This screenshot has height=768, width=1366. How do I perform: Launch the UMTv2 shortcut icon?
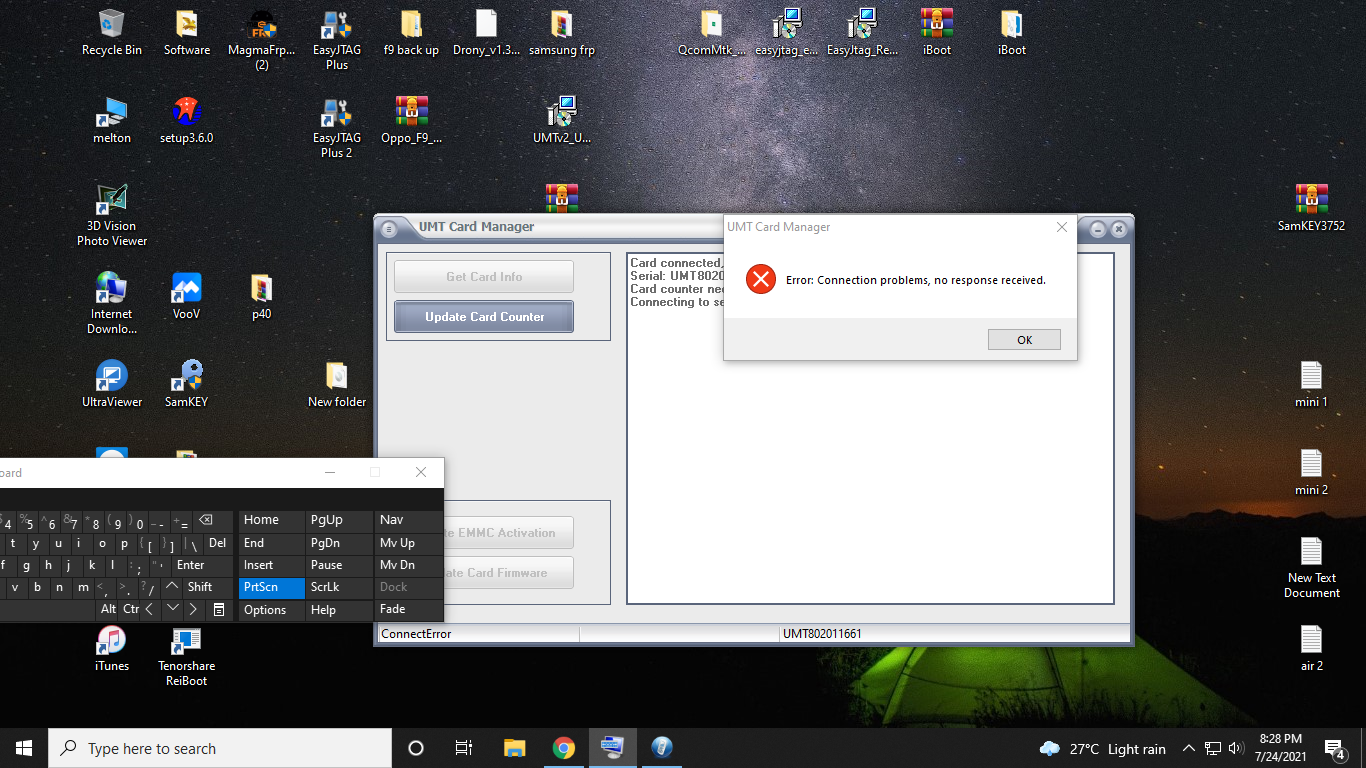point(561,121)
